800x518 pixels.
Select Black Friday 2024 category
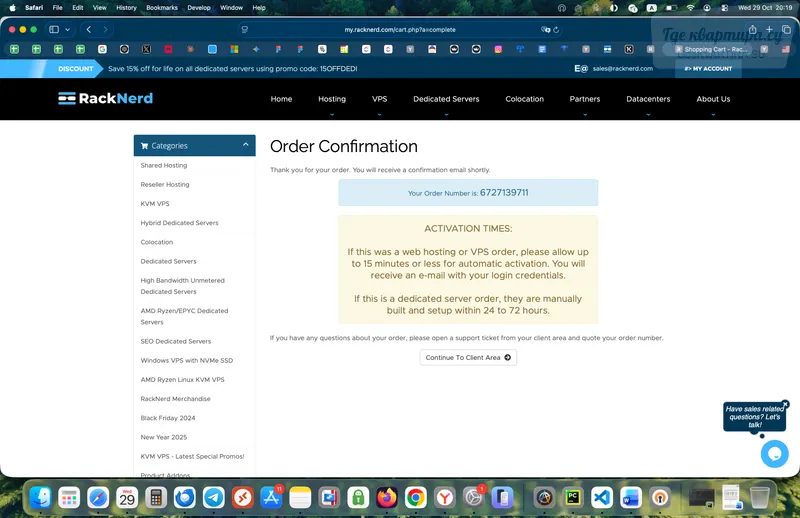click(168, 418)
